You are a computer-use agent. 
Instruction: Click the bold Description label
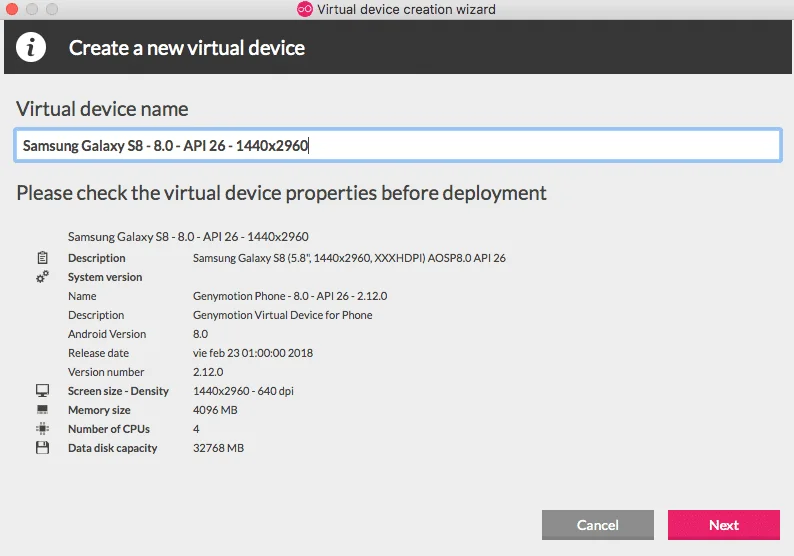coord(97,258)
